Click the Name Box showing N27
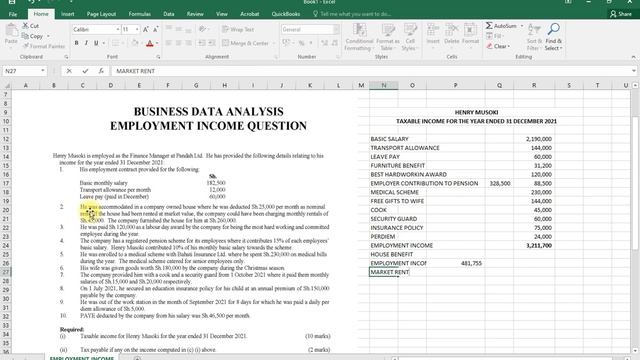 coord(21,71)
